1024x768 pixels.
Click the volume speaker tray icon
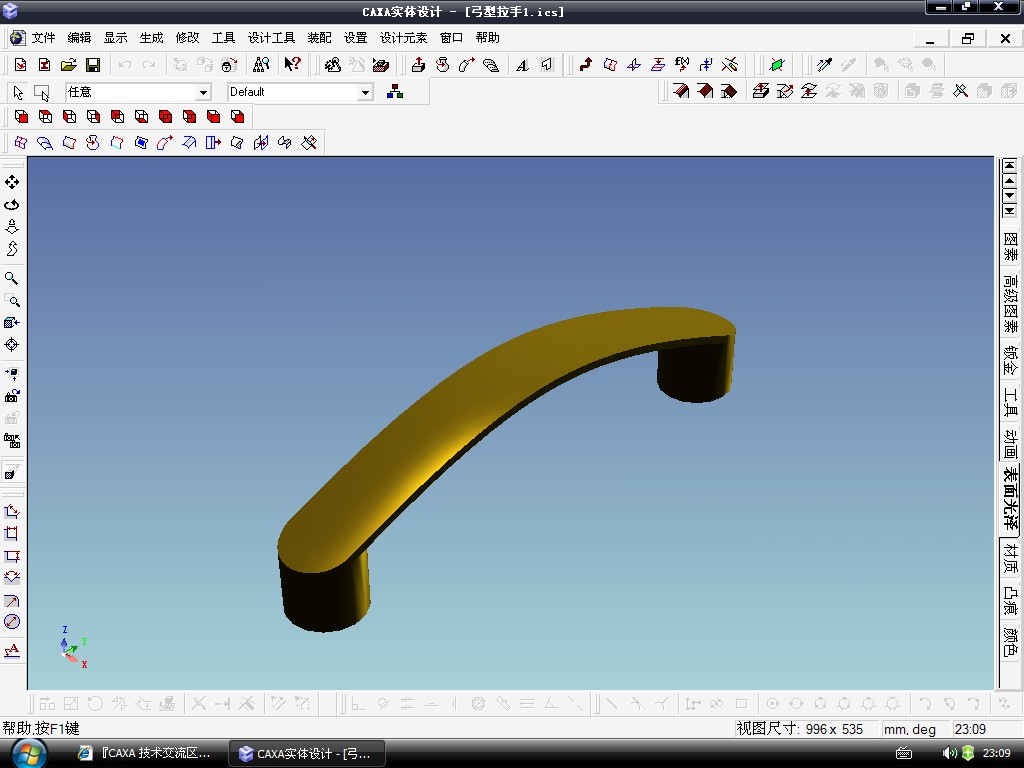(949, 753)
